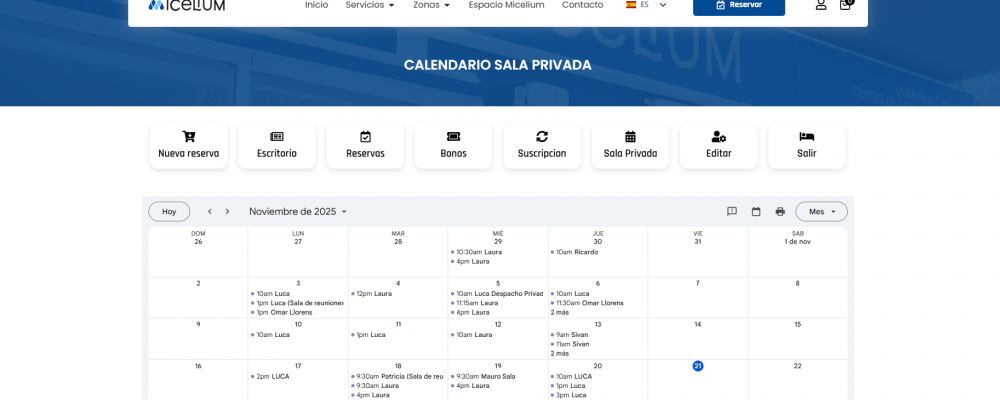Print the calendar with printer icon

(780, 212)
